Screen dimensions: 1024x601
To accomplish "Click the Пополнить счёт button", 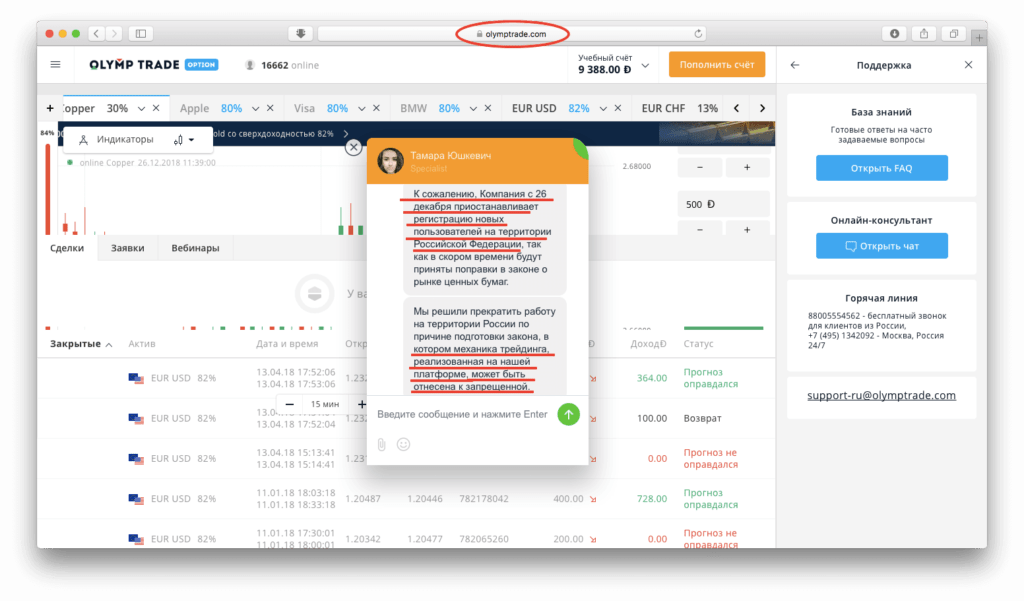I will point(717,65).
